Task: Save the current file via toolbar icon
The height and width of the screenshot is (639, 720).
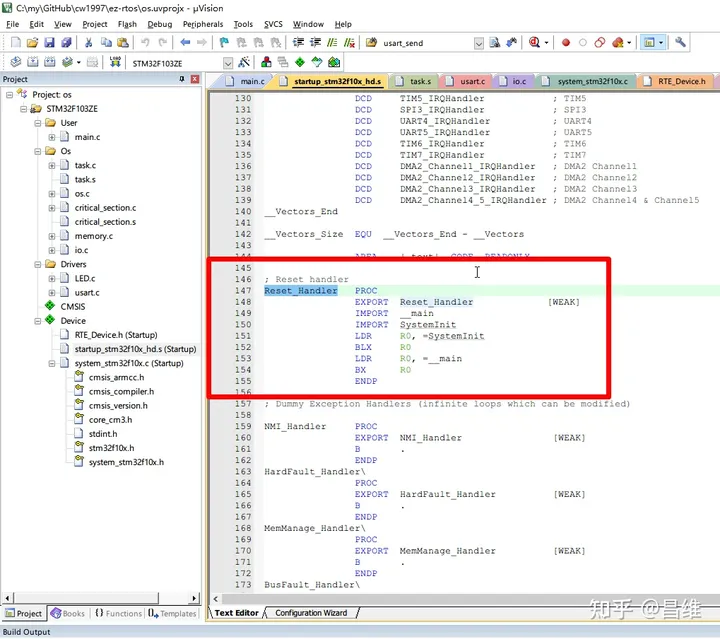Action: (x=49, y=43)
